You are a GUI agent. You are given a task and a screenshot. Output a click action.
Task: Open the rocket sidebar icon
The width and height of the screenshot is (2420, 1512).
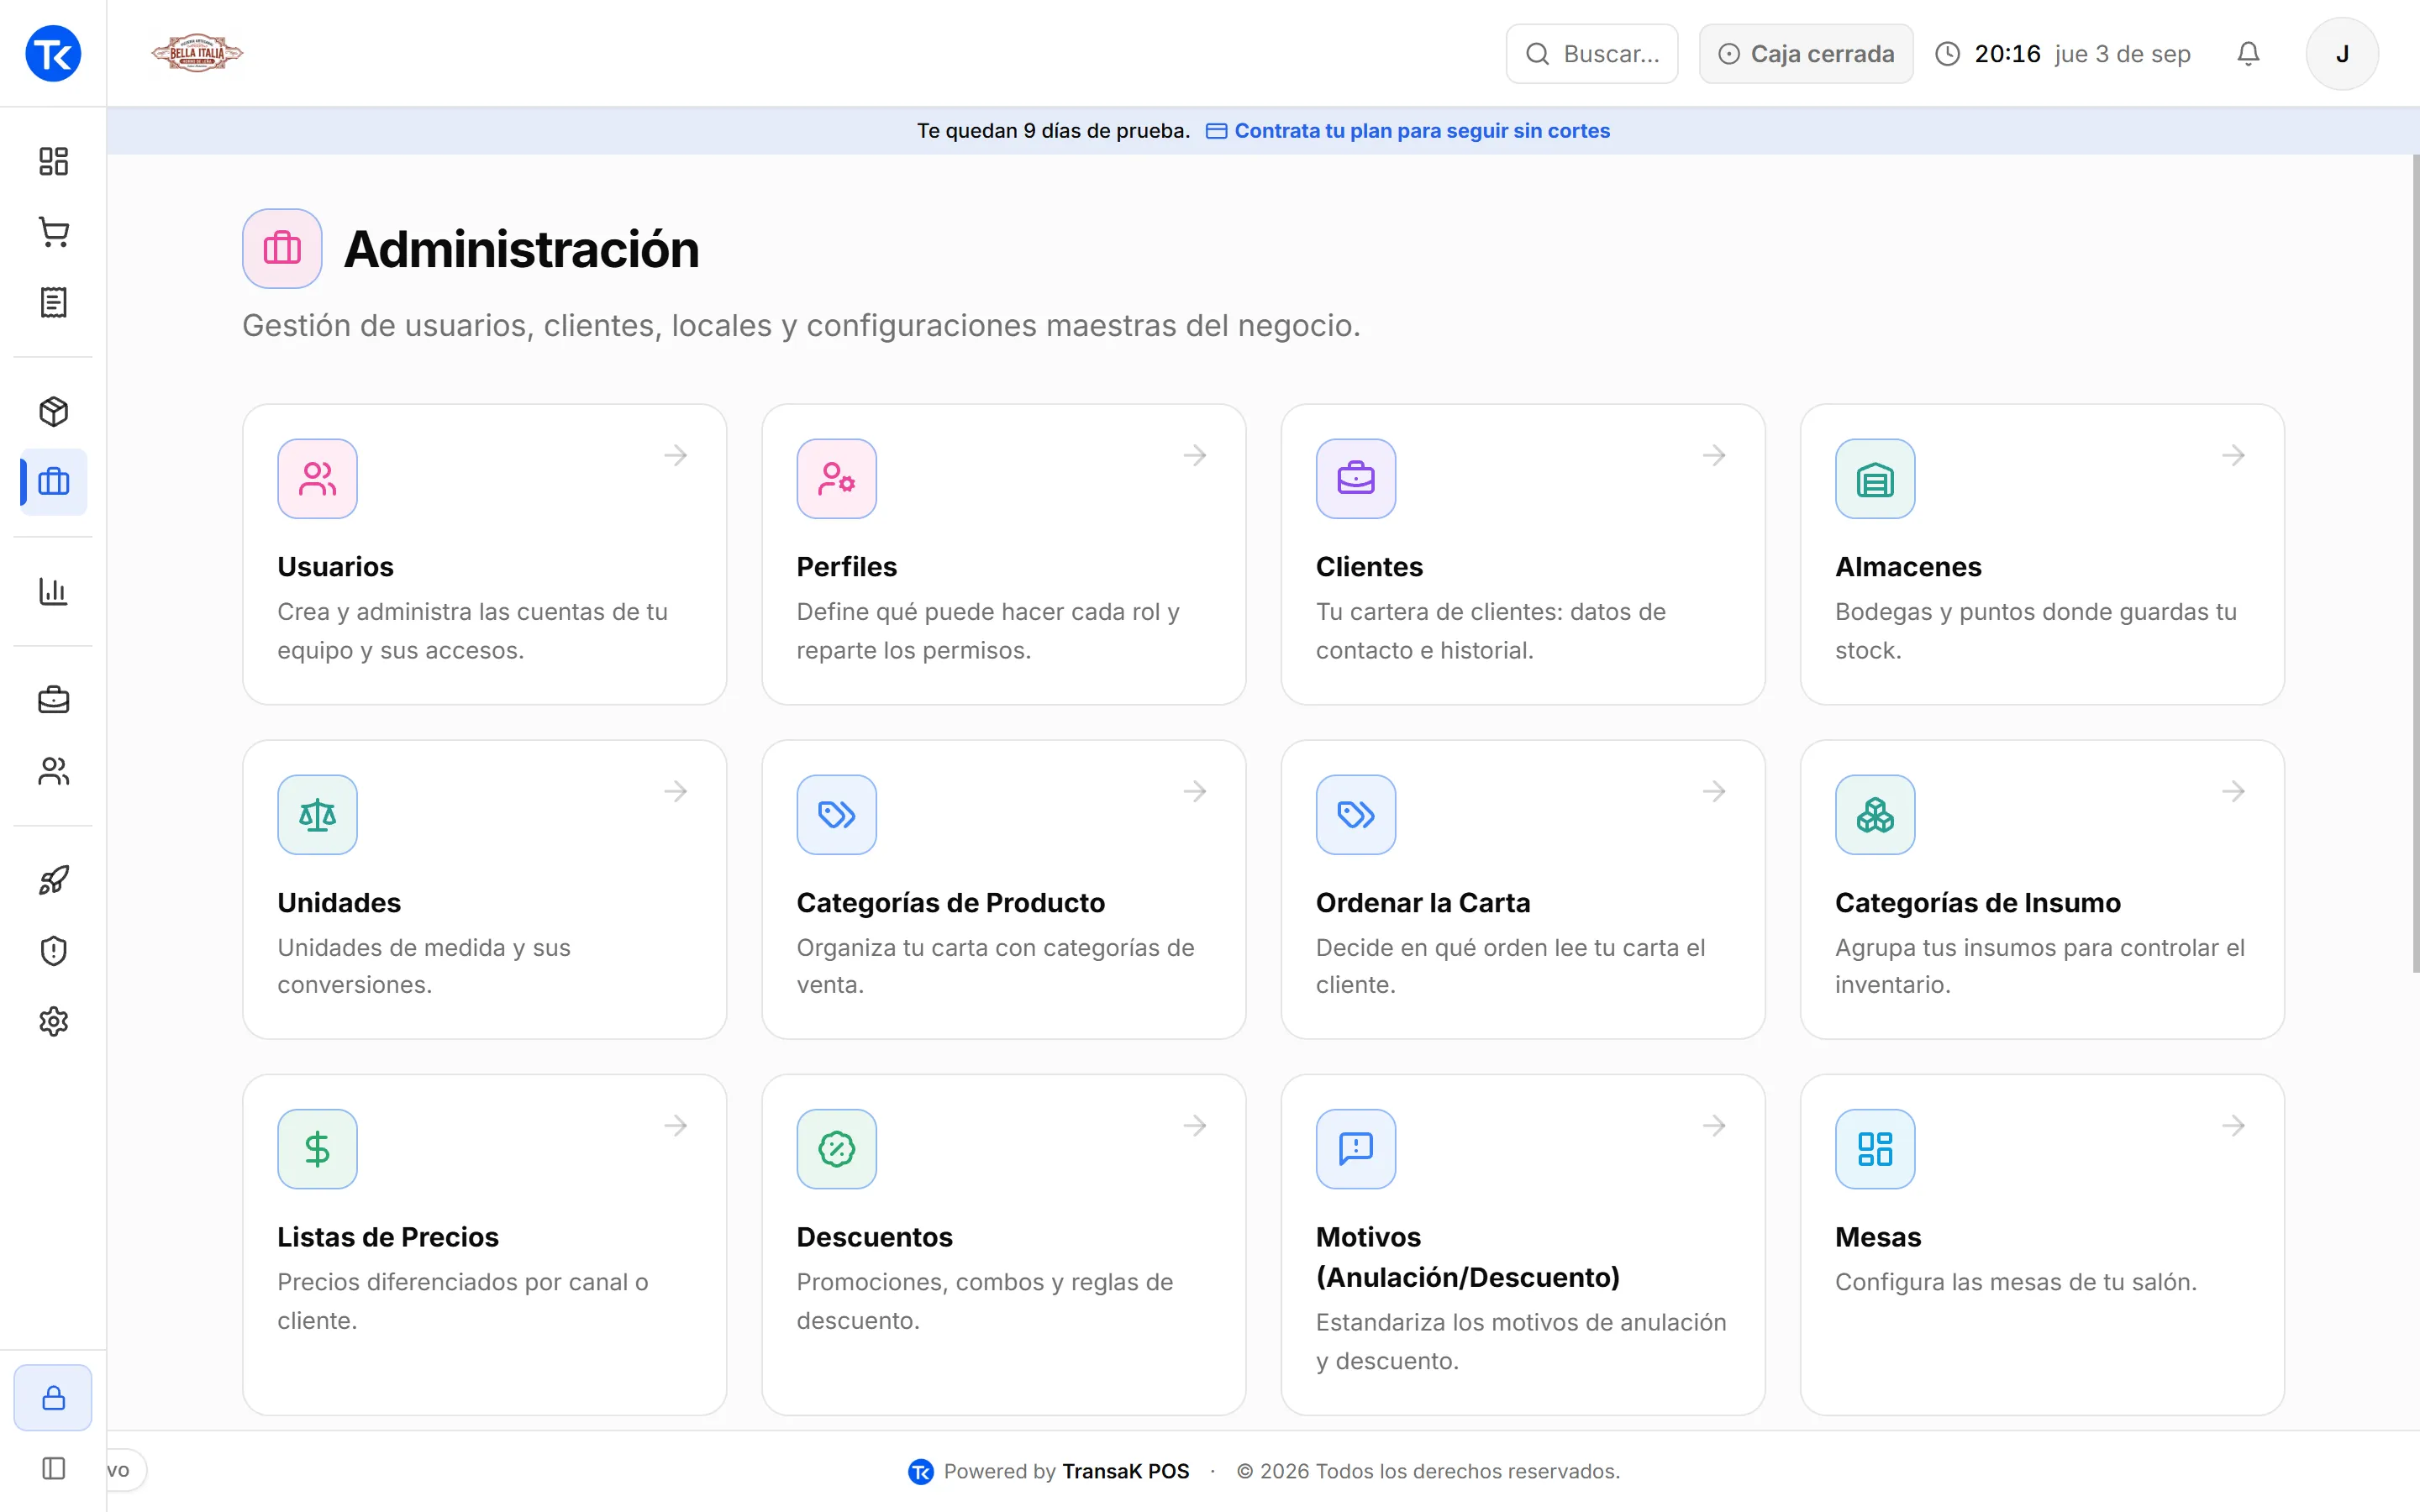click(53, 880)
